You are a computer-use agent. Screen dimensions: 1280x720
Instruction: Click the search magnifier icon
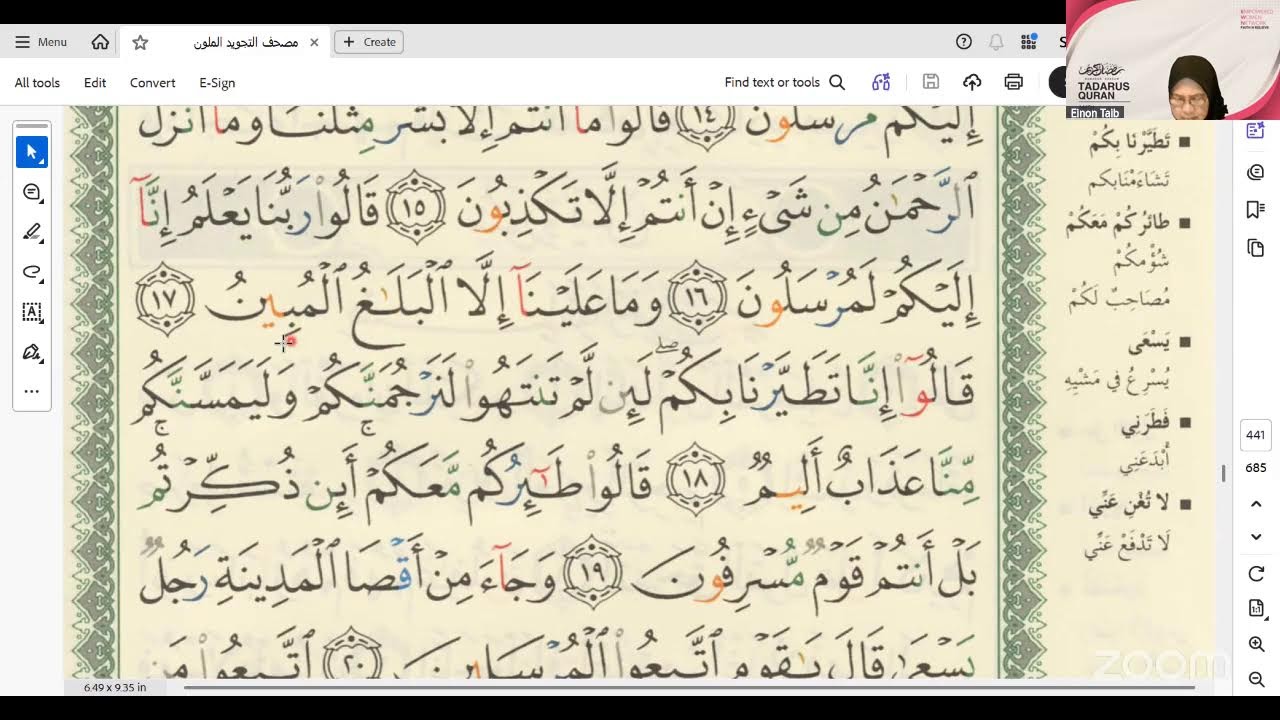tap(837, 83)
